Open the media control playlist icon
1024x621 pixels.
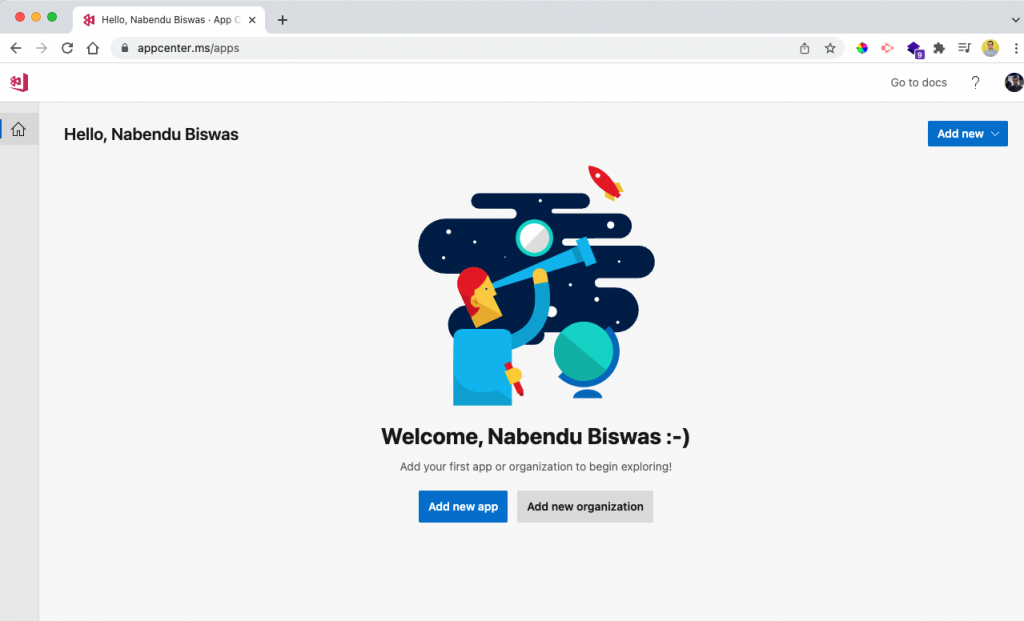[965, 48]
